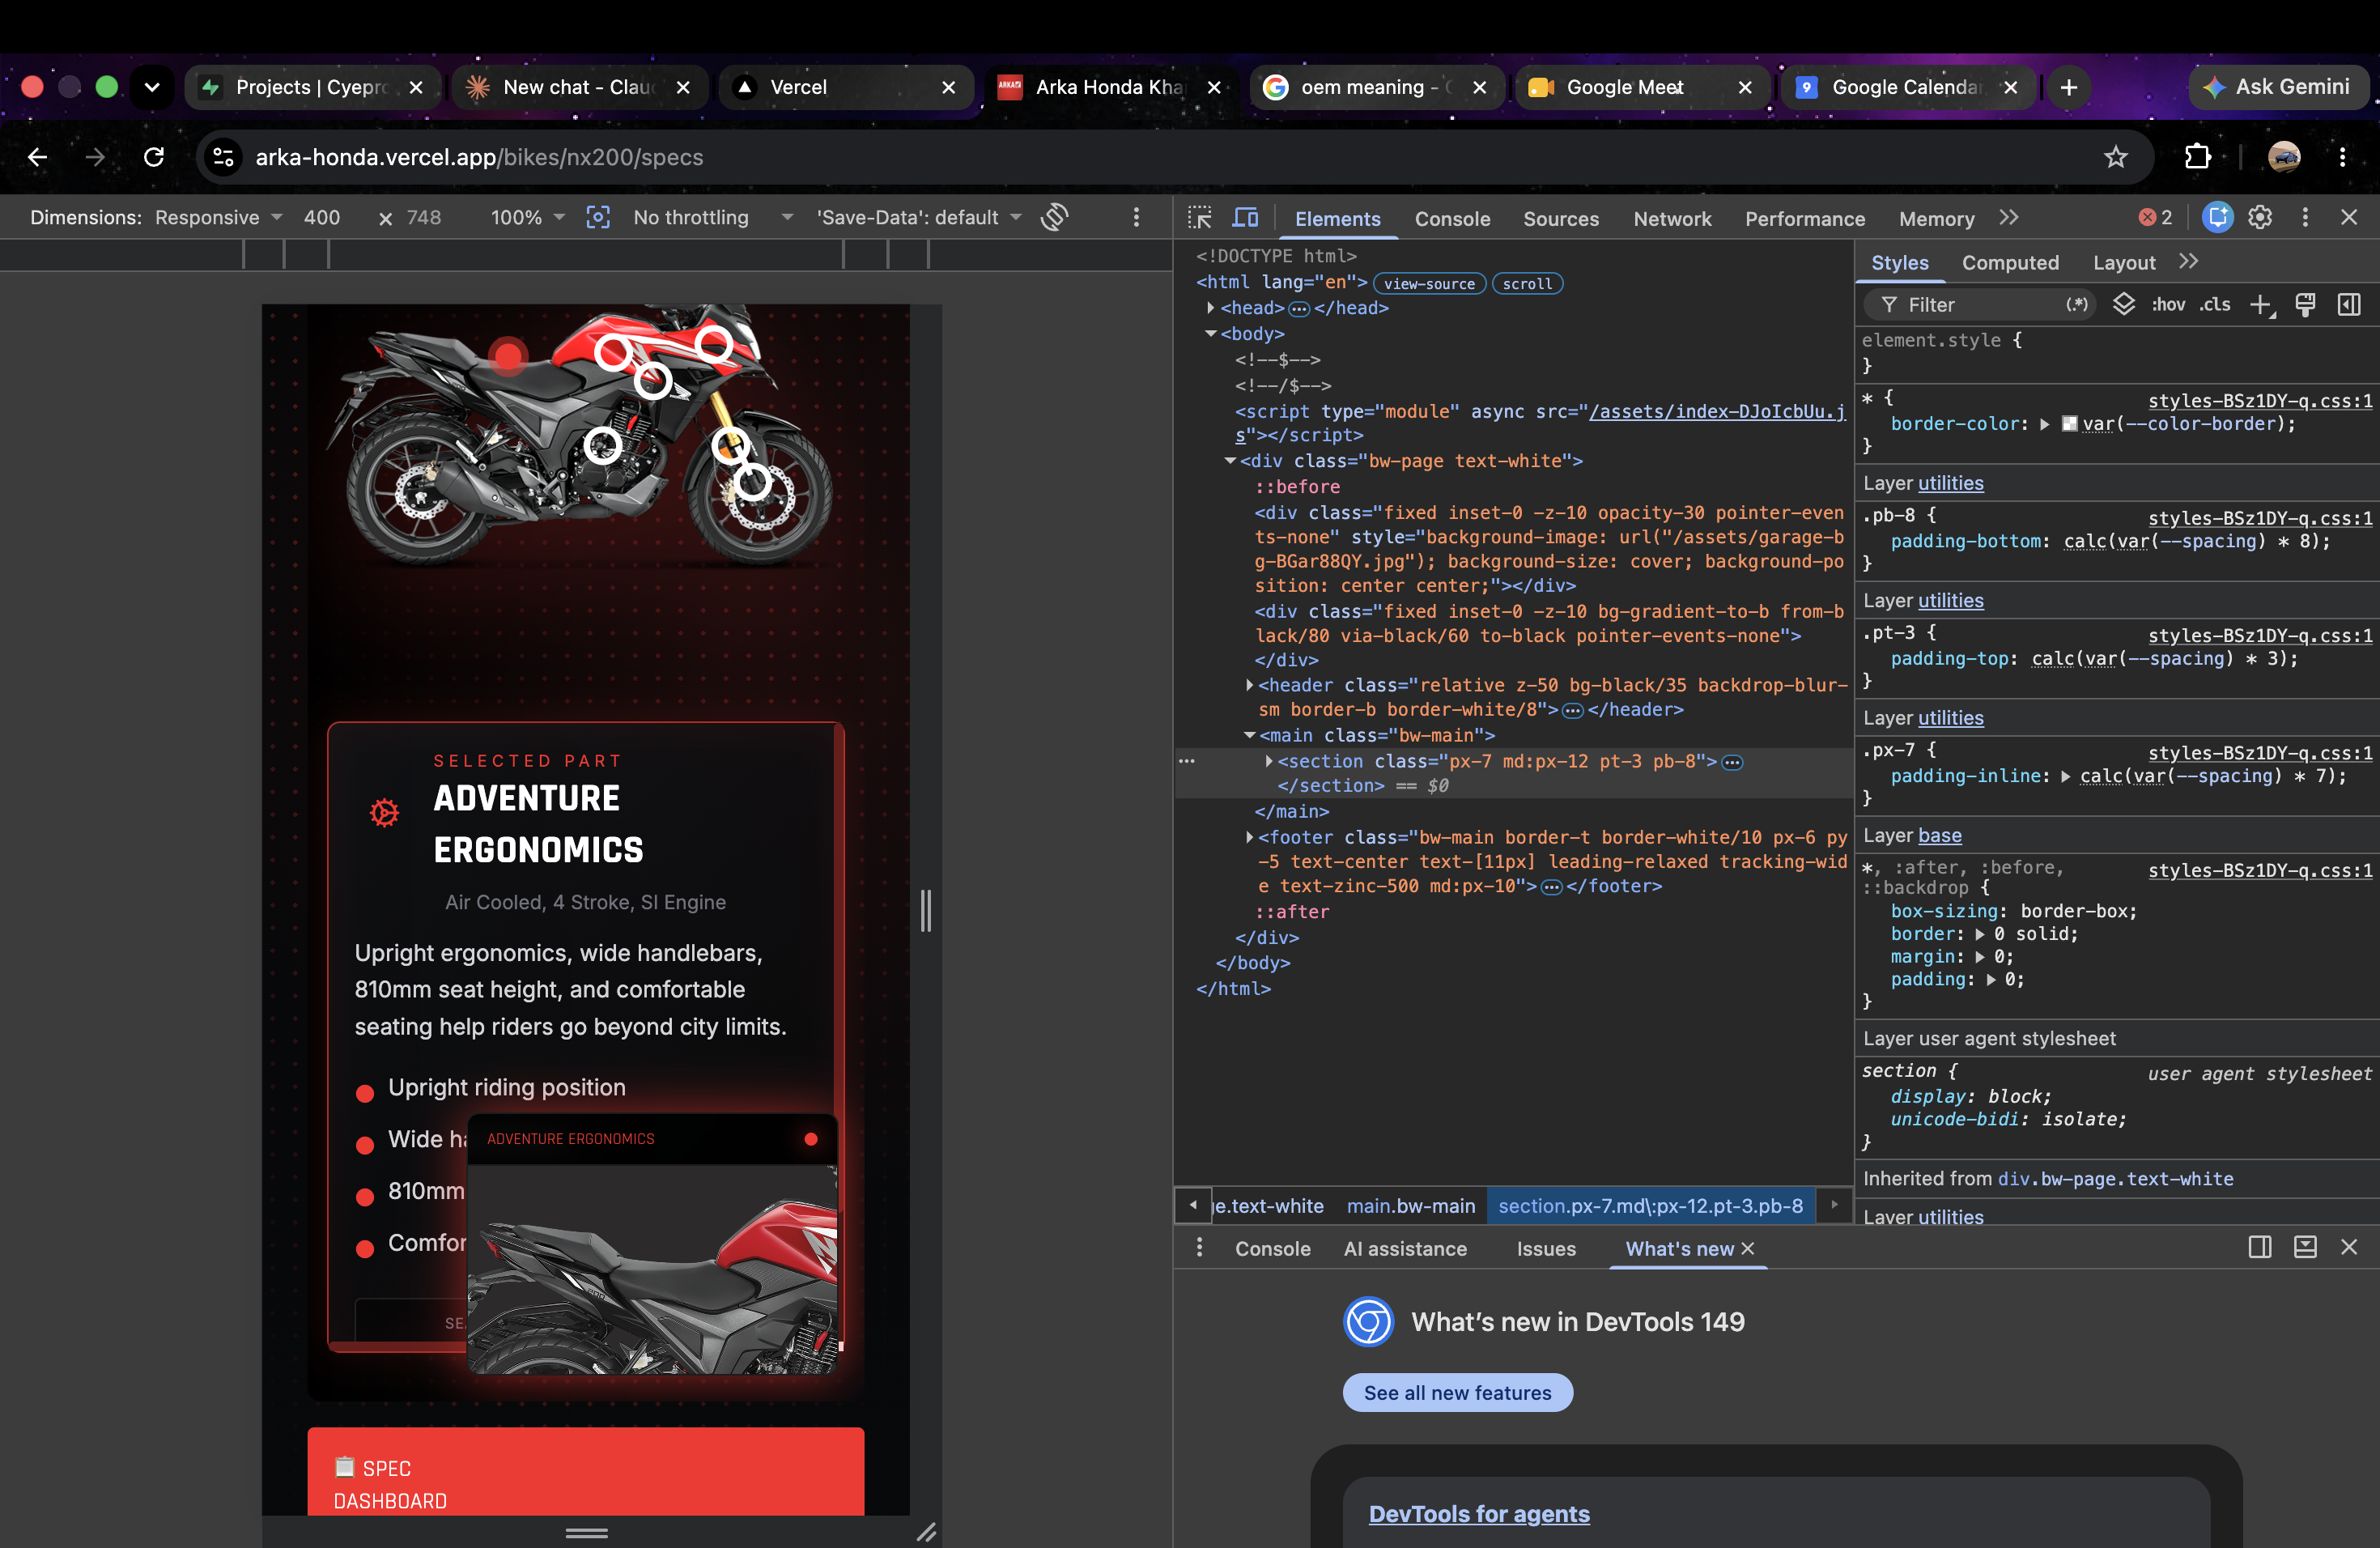Click the new style rule plus icon

pyautogui.click(x=2262, y=305)
